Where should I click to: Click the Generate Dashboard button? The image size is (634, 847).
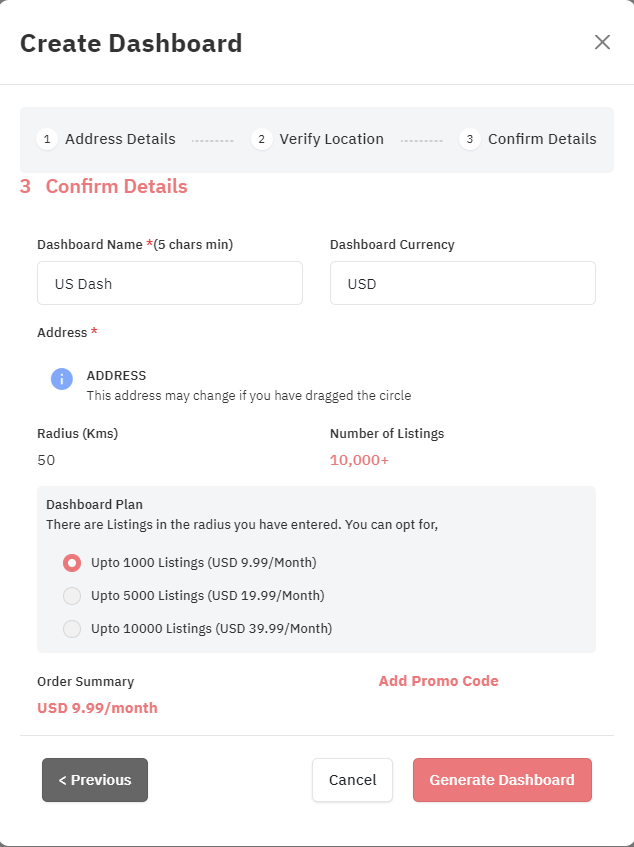click(x=502, y=780)
